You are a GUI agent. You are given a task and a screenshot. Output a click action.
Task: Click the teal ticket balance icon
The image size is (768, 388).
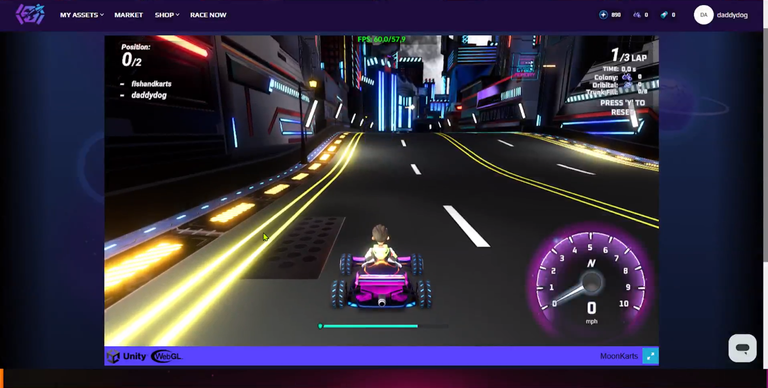664,15
